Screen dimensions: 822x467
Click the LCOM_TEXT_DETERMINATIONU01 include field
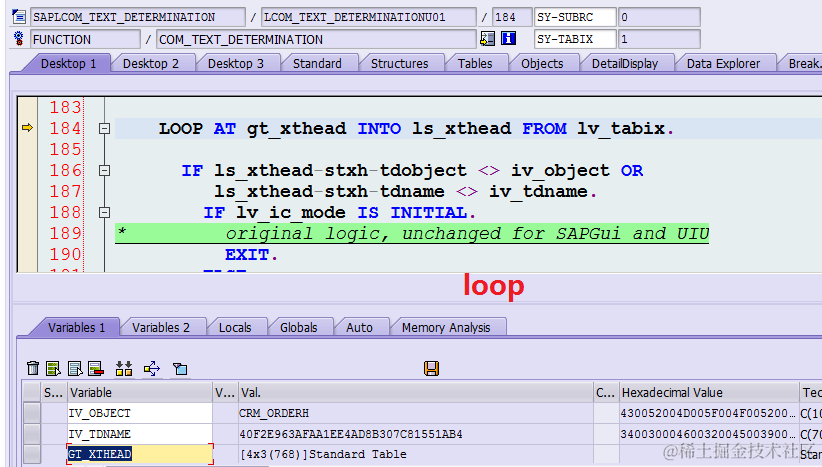[x=369, y=17]
